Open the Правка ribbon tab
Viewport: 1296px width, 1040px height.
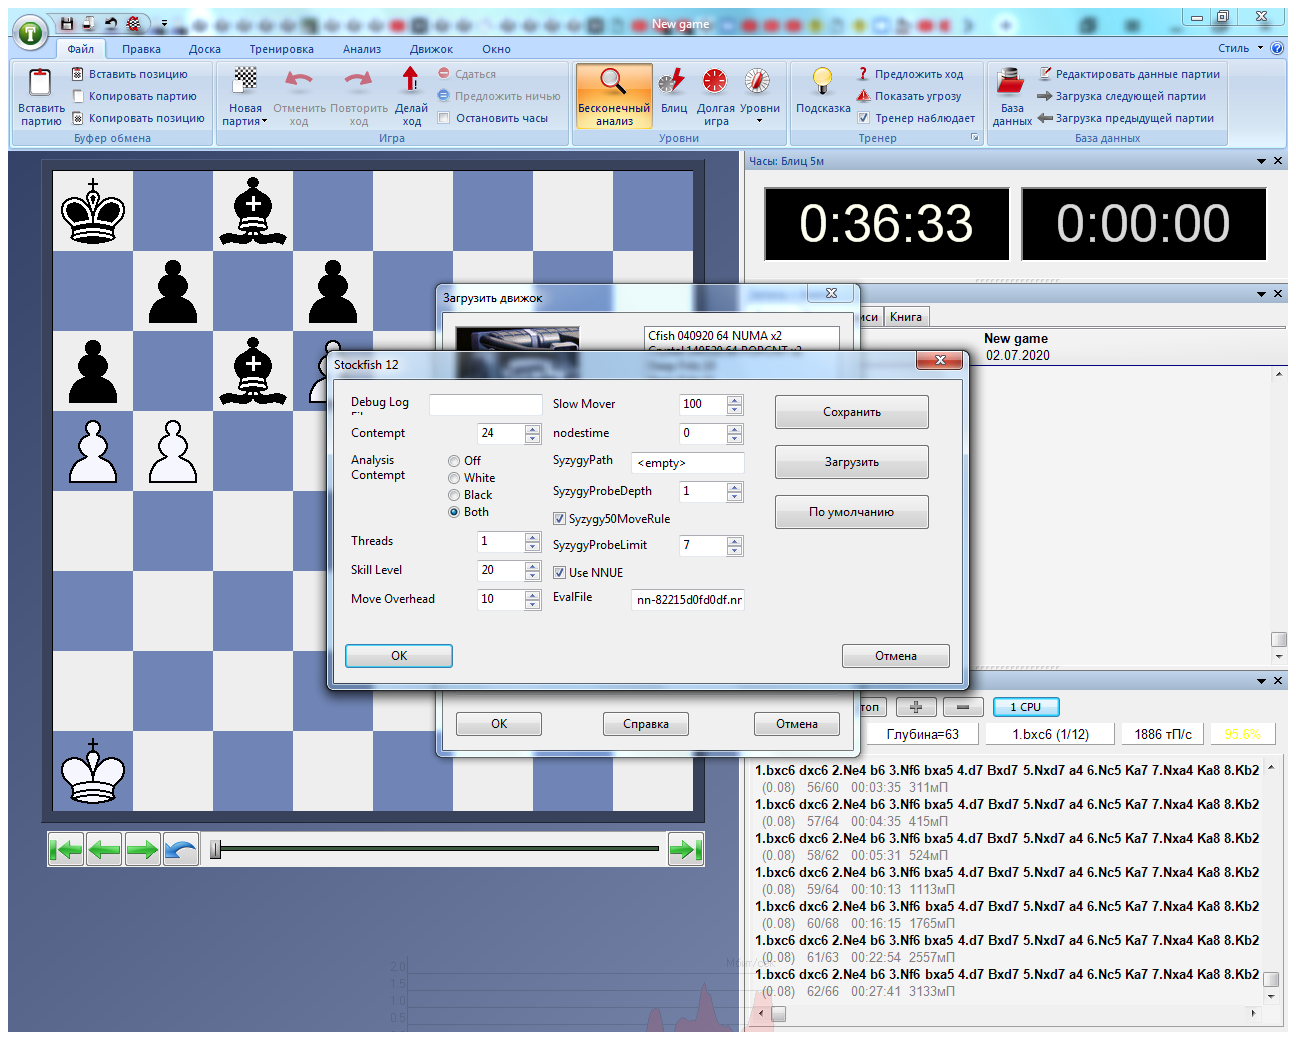[141, 49]
